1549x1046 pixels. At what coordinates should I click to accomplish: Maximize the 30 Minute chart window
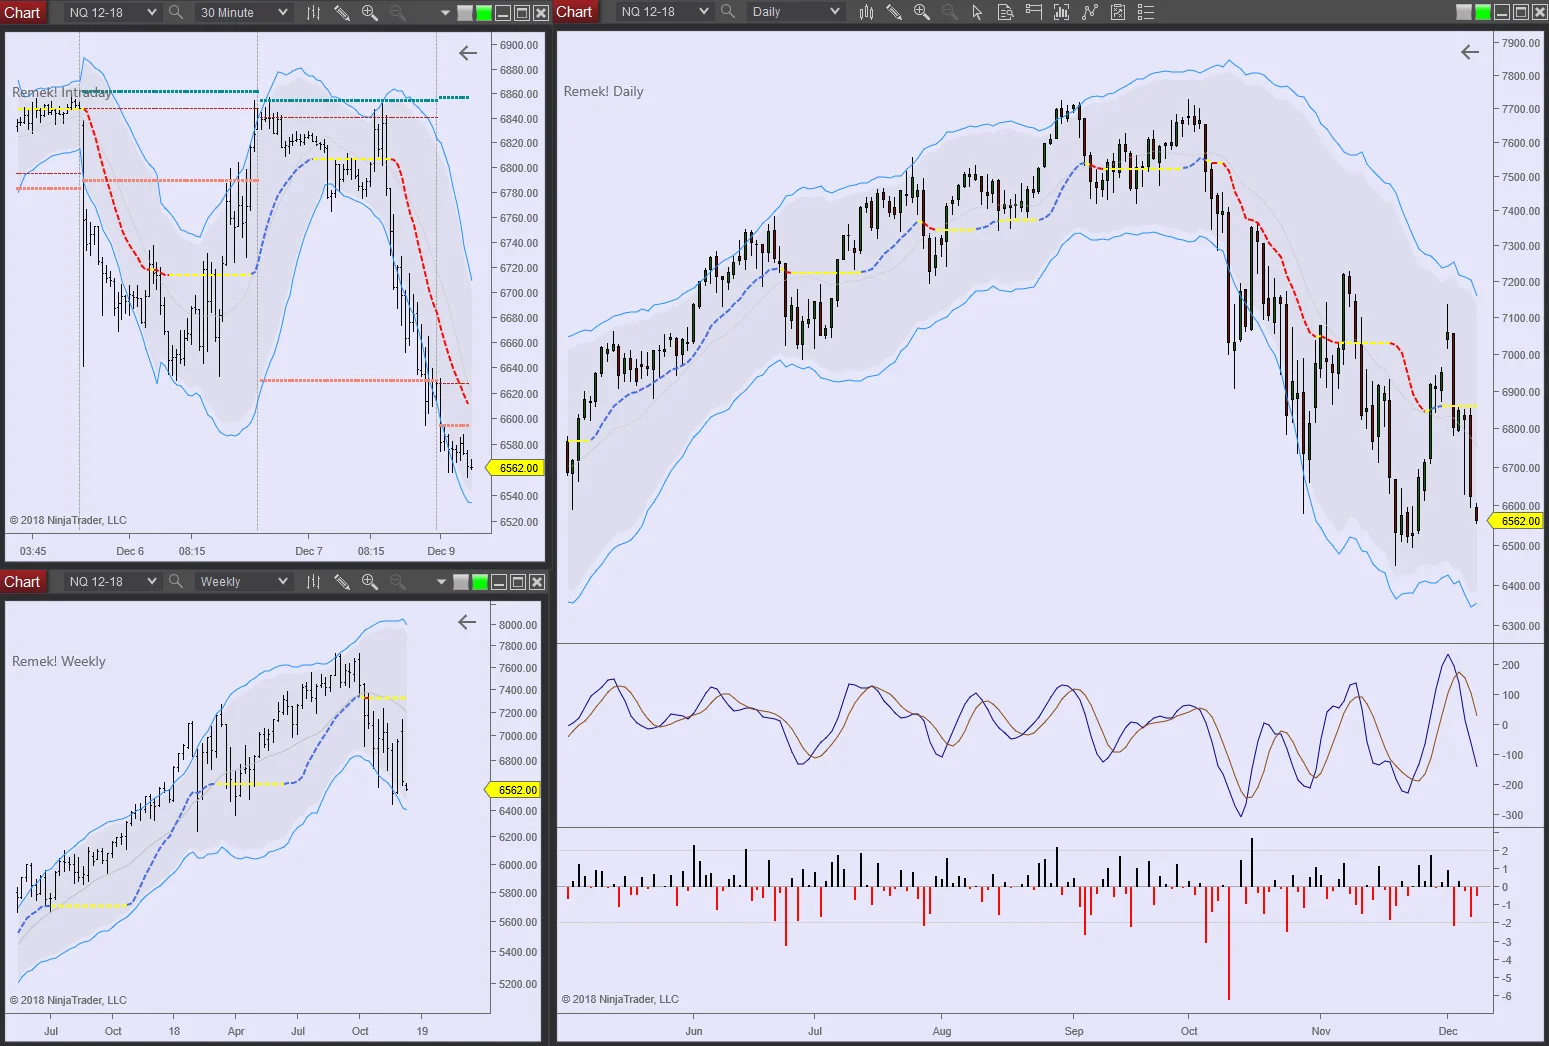coord(522,13)
